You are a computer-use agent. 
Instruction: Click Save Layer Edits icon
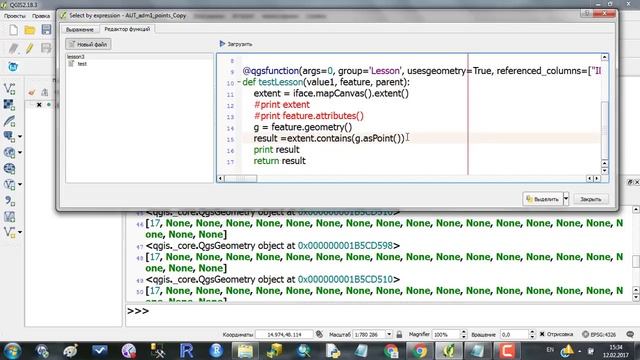click(46, 48)
